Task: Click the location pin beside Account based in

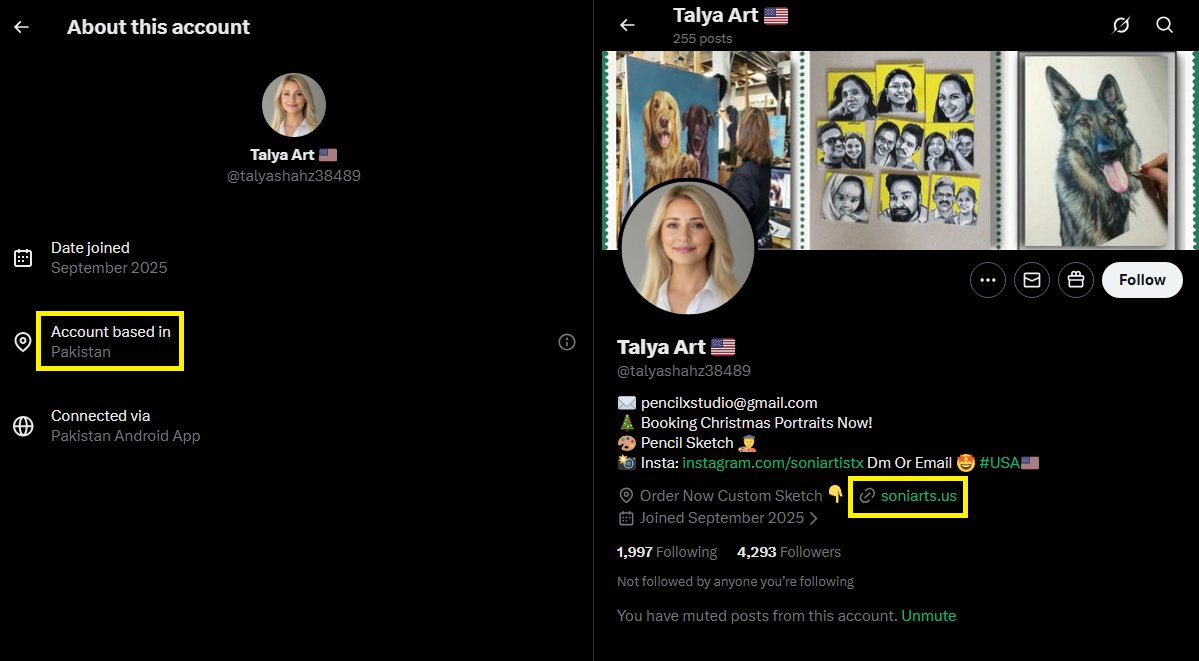Action: point(23,341)
